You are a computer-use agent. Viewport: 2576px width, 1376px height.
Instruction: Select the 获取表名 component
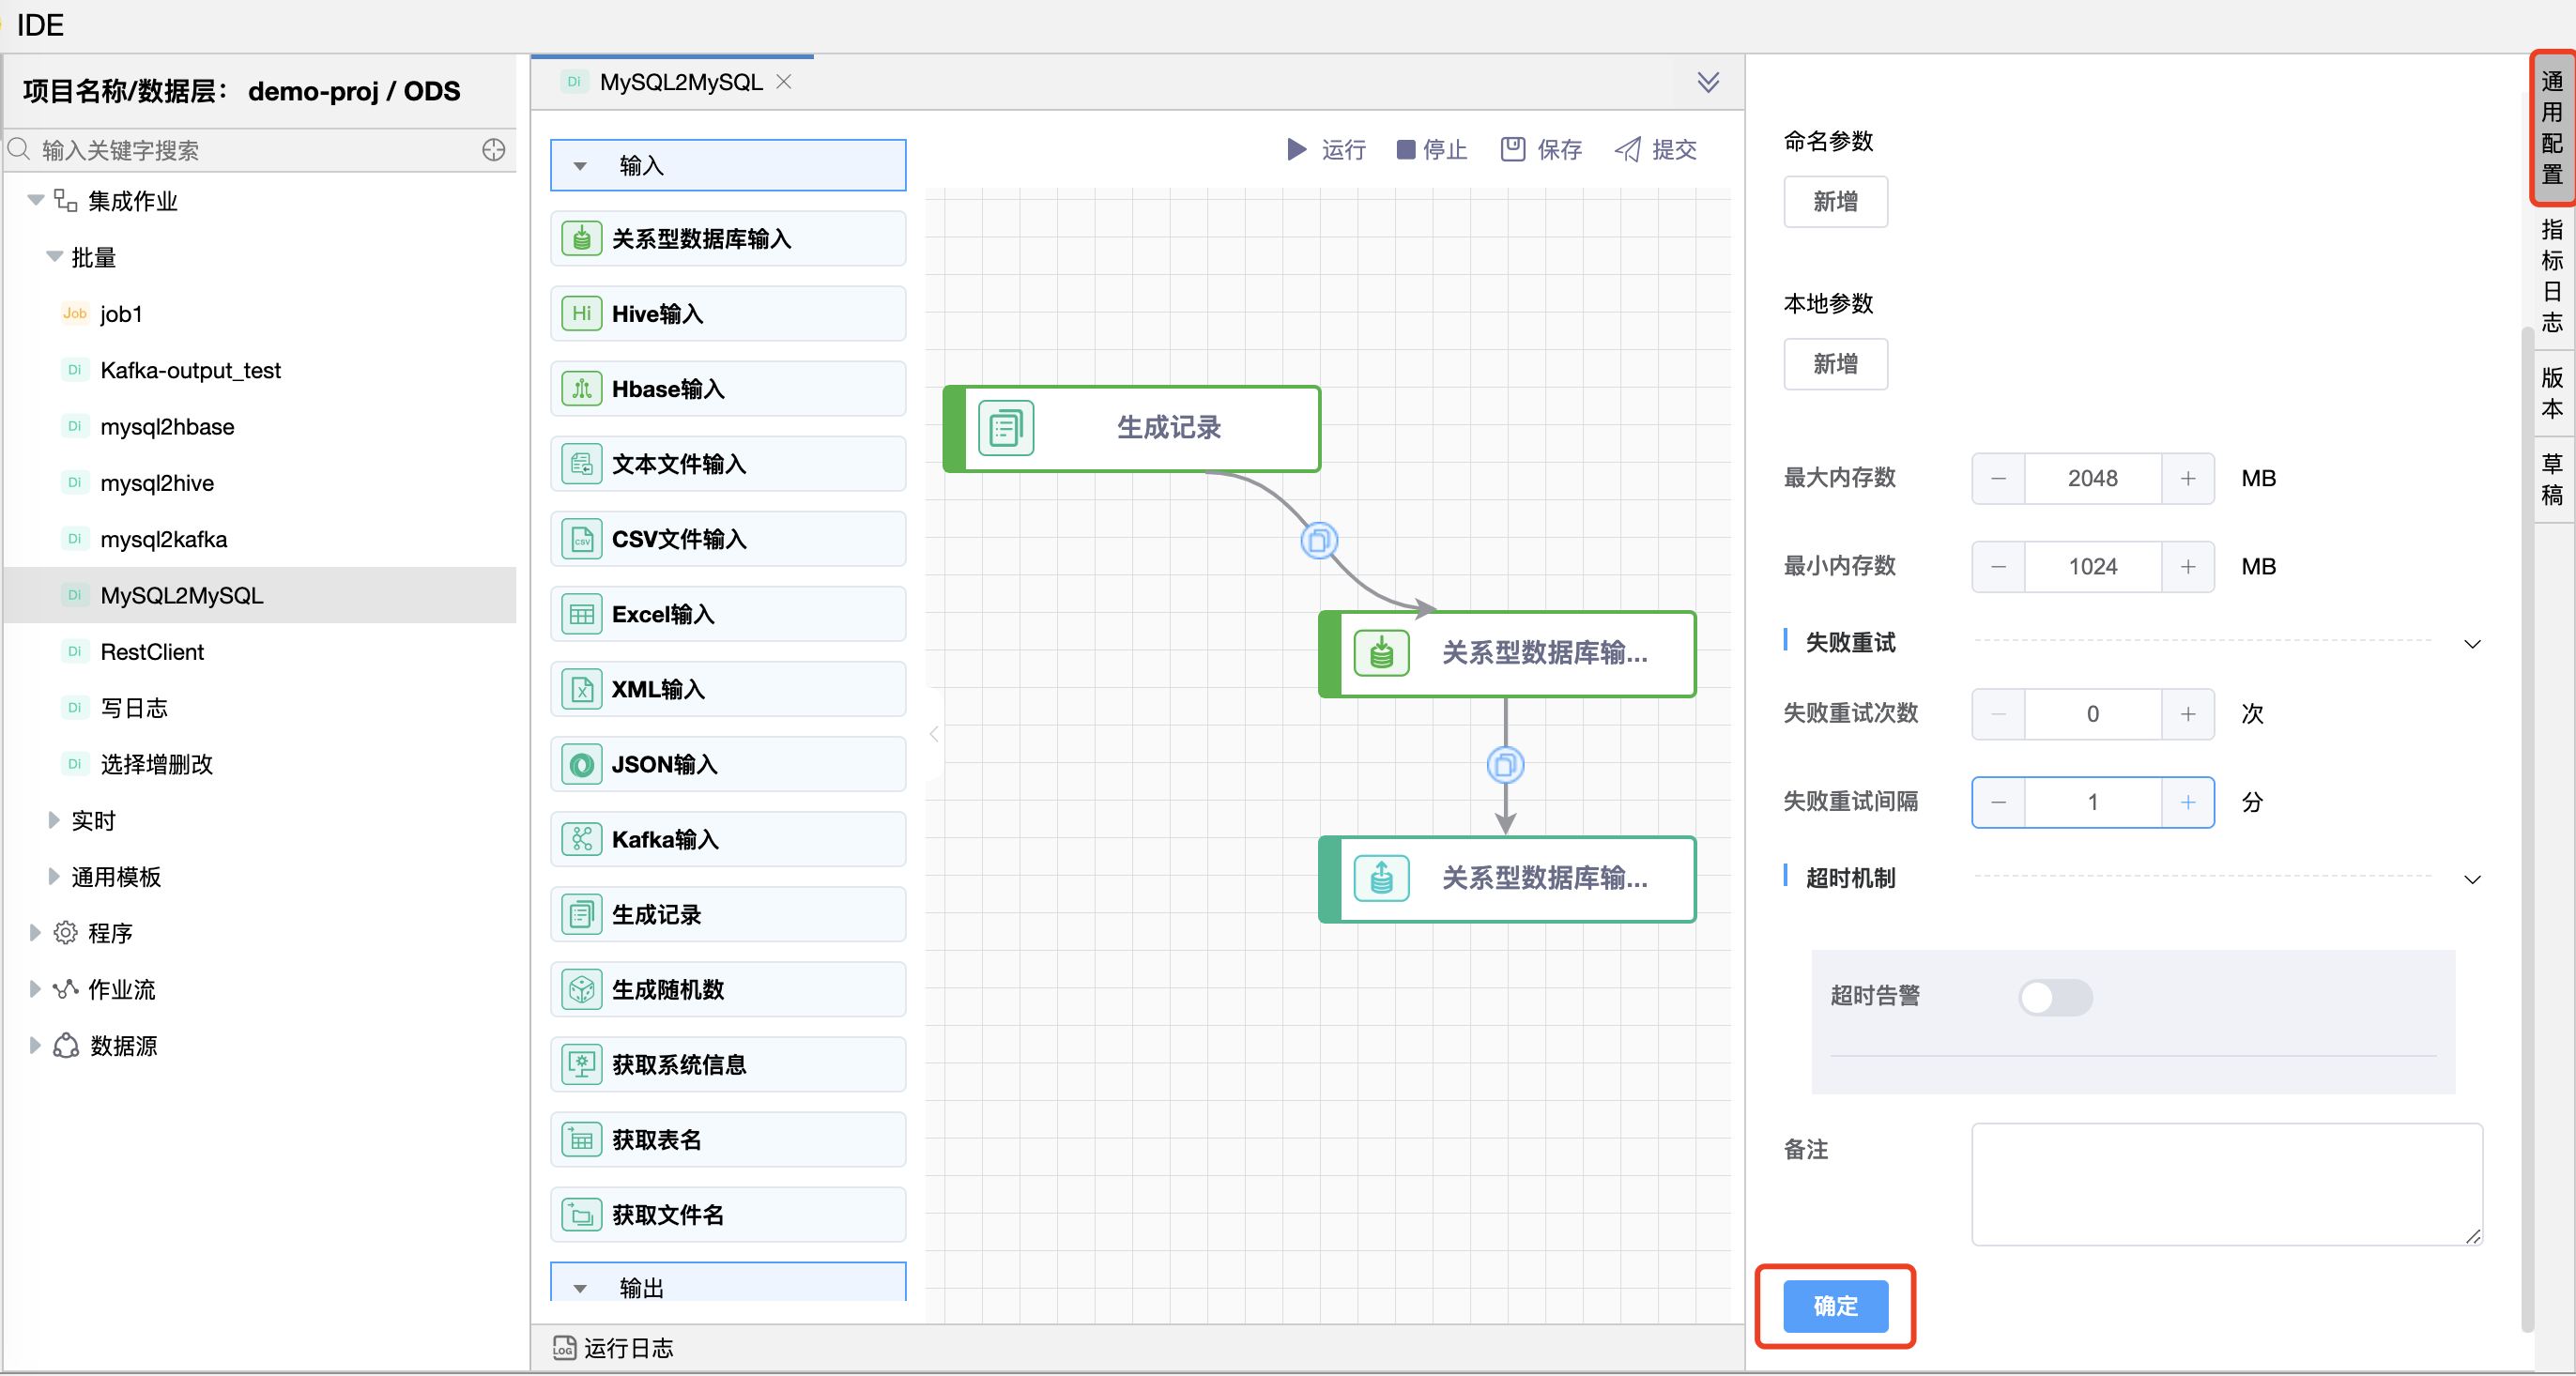[x=727, y=1139]
